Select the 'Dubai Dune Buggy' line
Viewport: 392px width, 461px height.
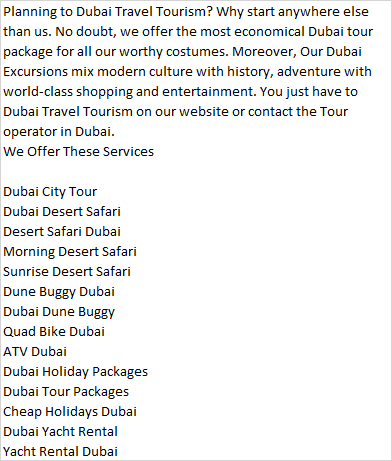coord(59,312)
